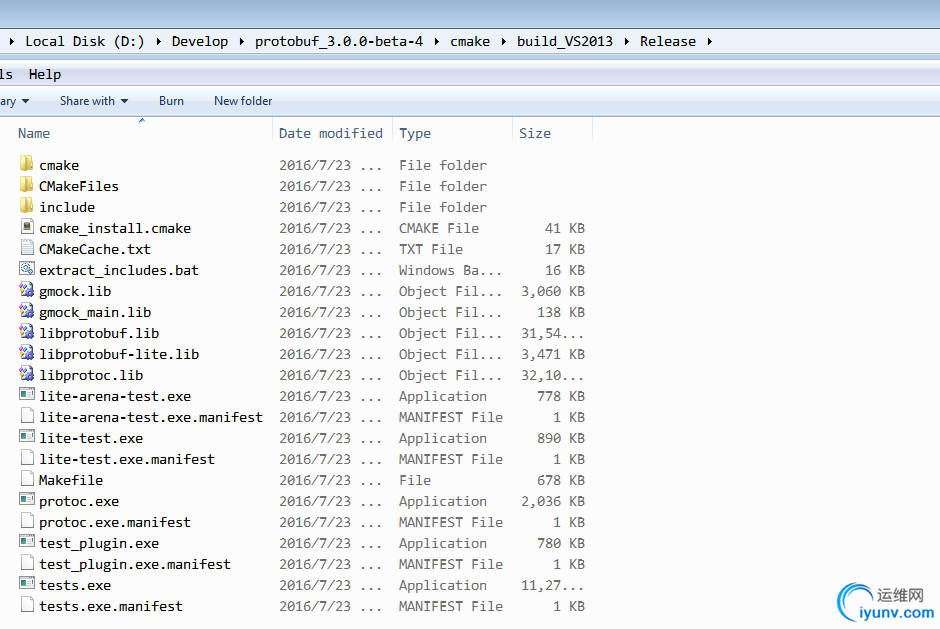The width and height of the screenshot is (940, 629).
Task: Click the tests.exe.manifest file icon
Action: [26, 604]
